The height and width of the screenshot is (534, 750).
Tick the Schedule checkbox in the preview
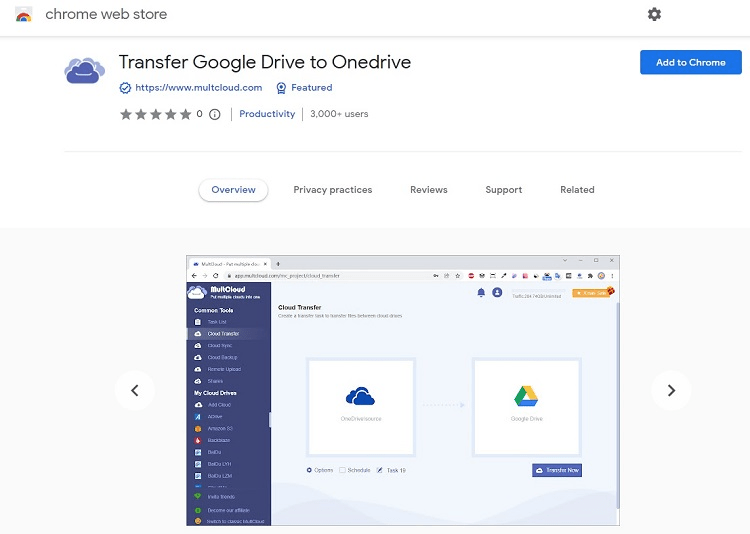tap(342, 470)
